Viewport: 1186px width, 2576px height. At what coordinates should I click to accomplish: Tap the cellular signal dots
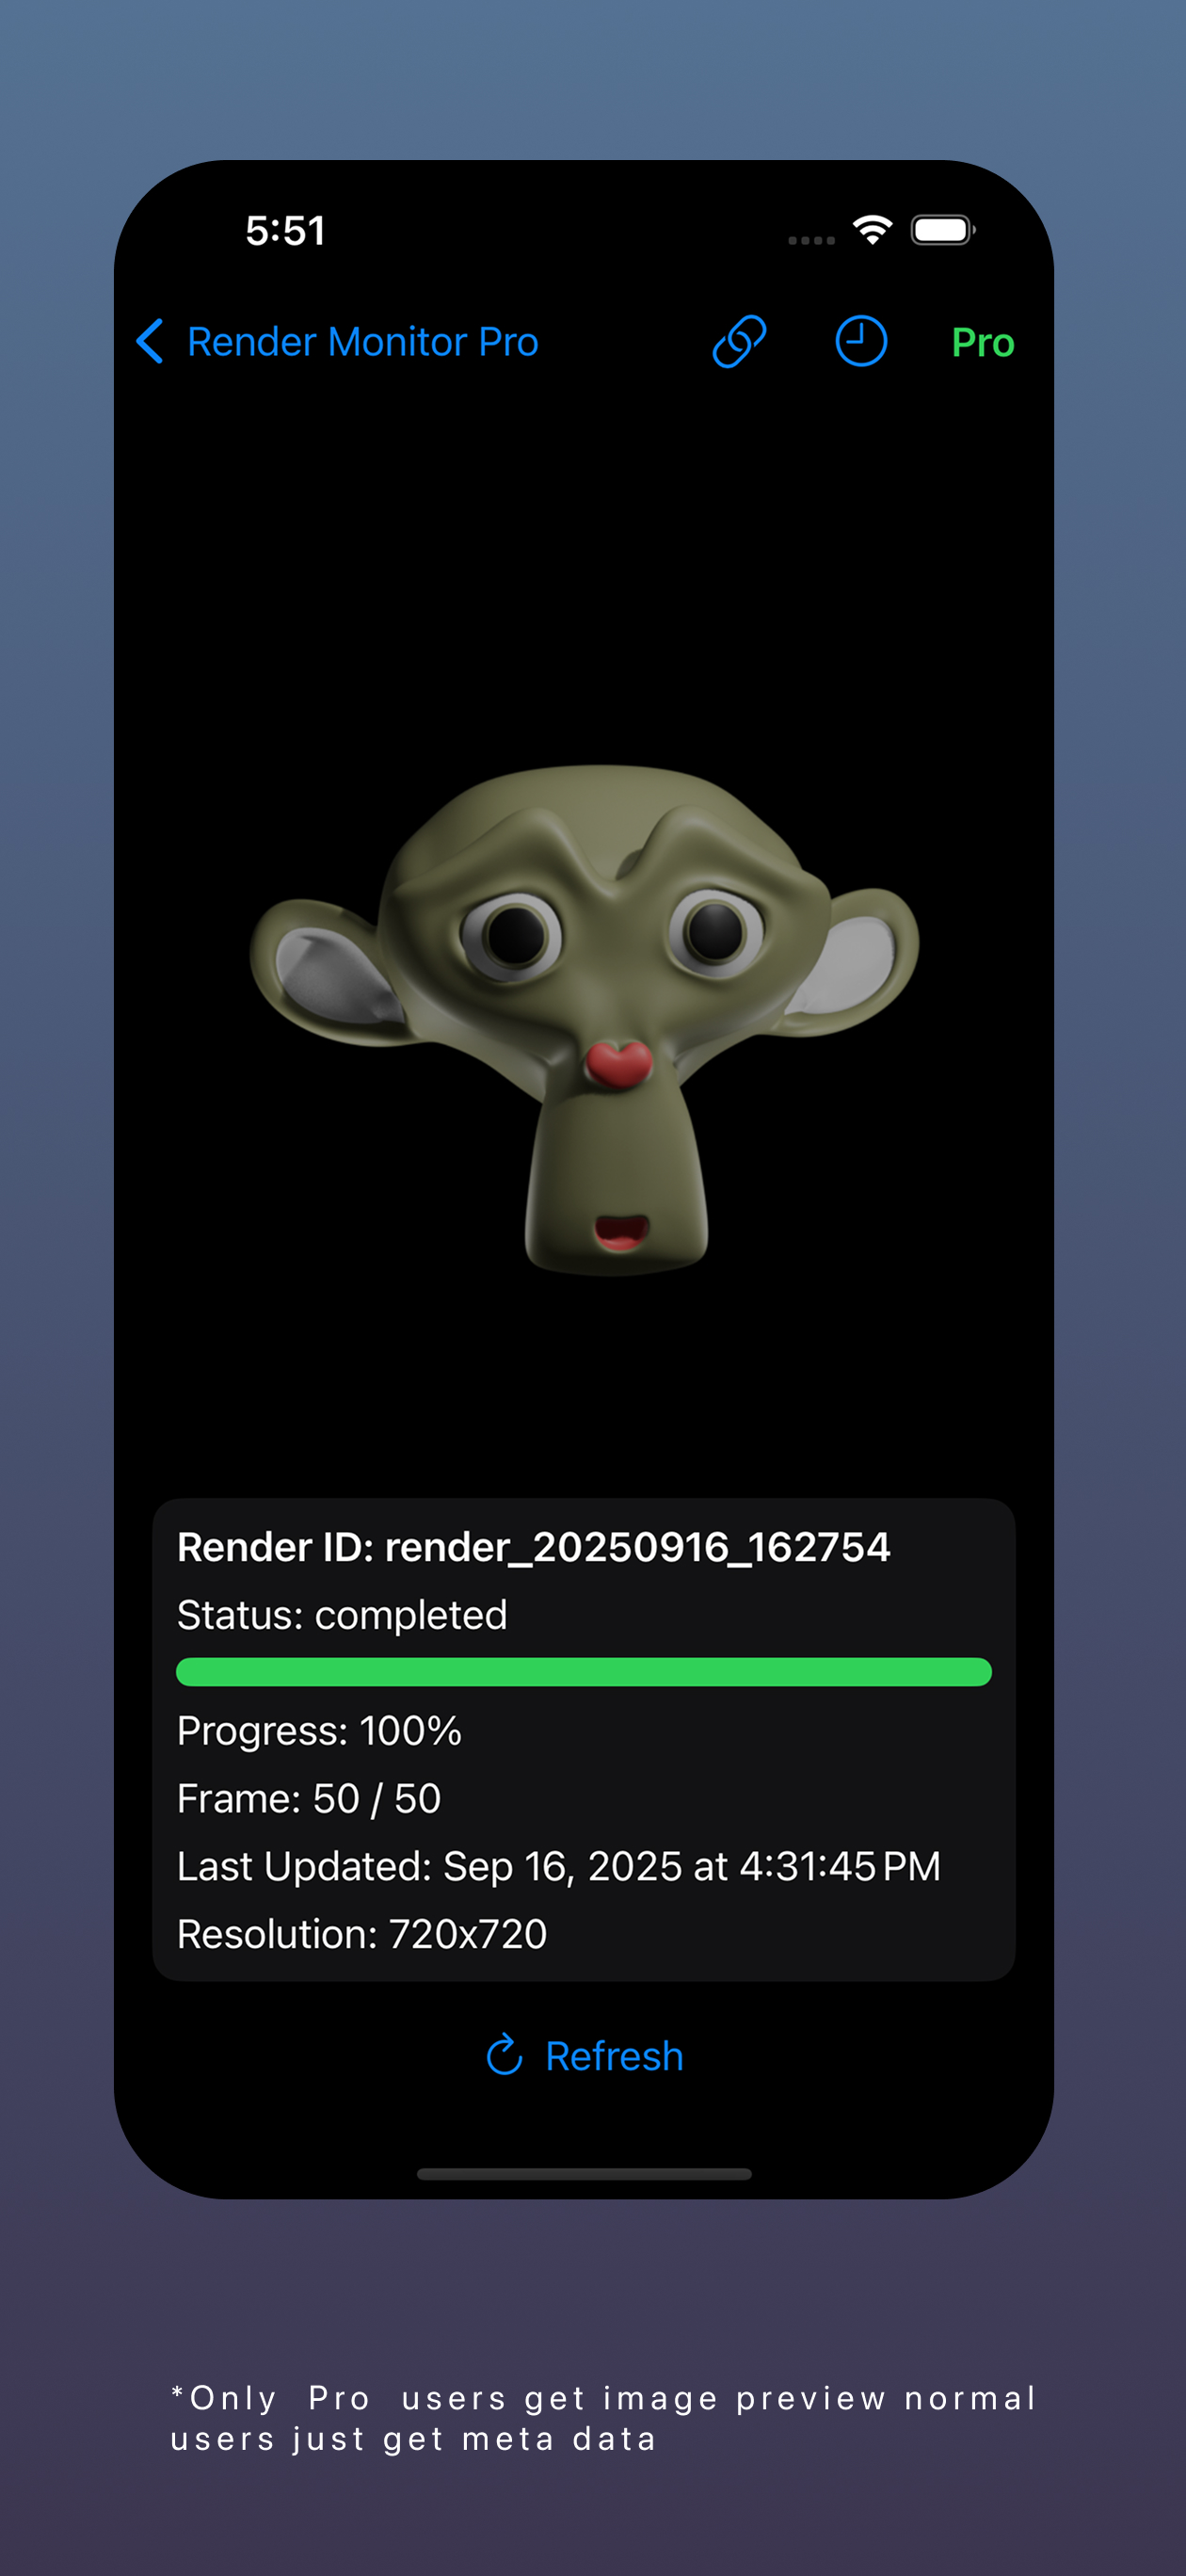coord(811,240)
